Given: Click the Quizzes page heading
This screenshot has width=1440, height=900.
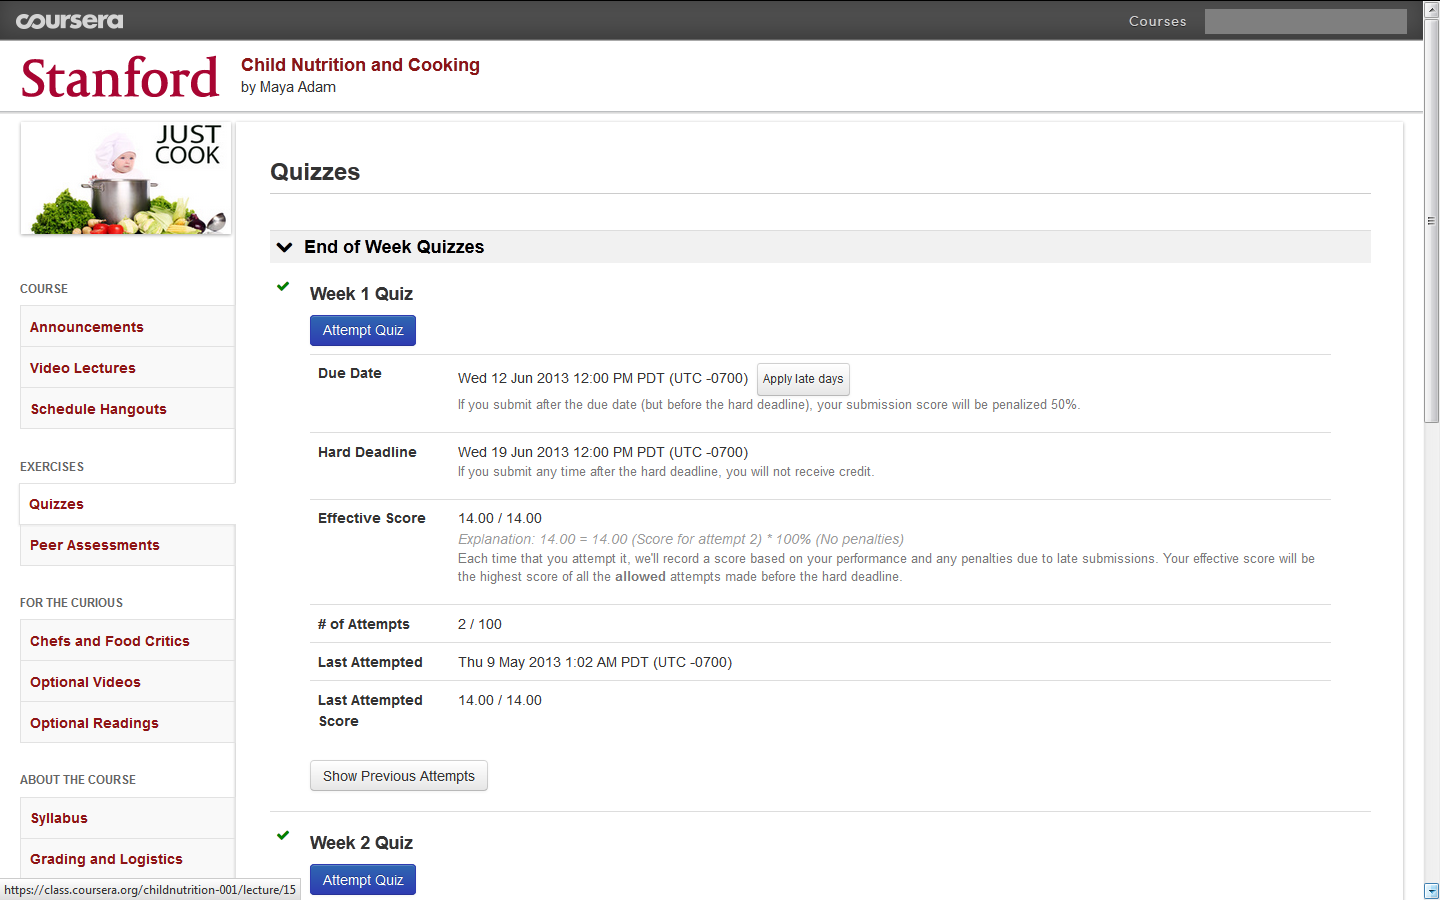Looking at the screenshot, I should [x=315, y=172].
